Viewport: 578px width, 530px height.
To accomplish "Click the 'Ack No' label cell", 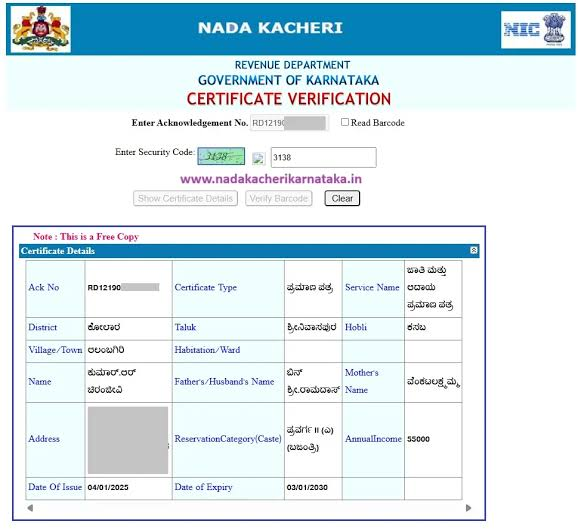I will pyautogui.click(x=55, y=289).
